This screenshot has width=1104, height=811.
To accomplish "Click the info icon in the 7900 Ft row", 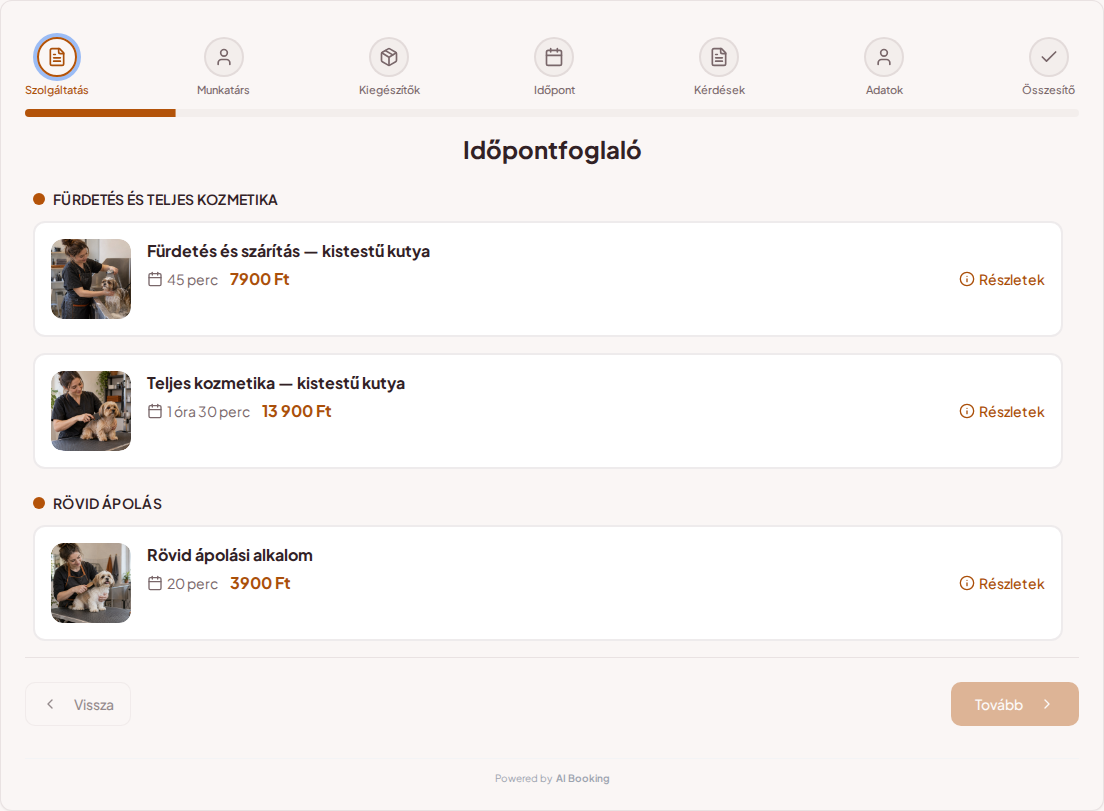I will pyautogui.click(x=967, y=279).
